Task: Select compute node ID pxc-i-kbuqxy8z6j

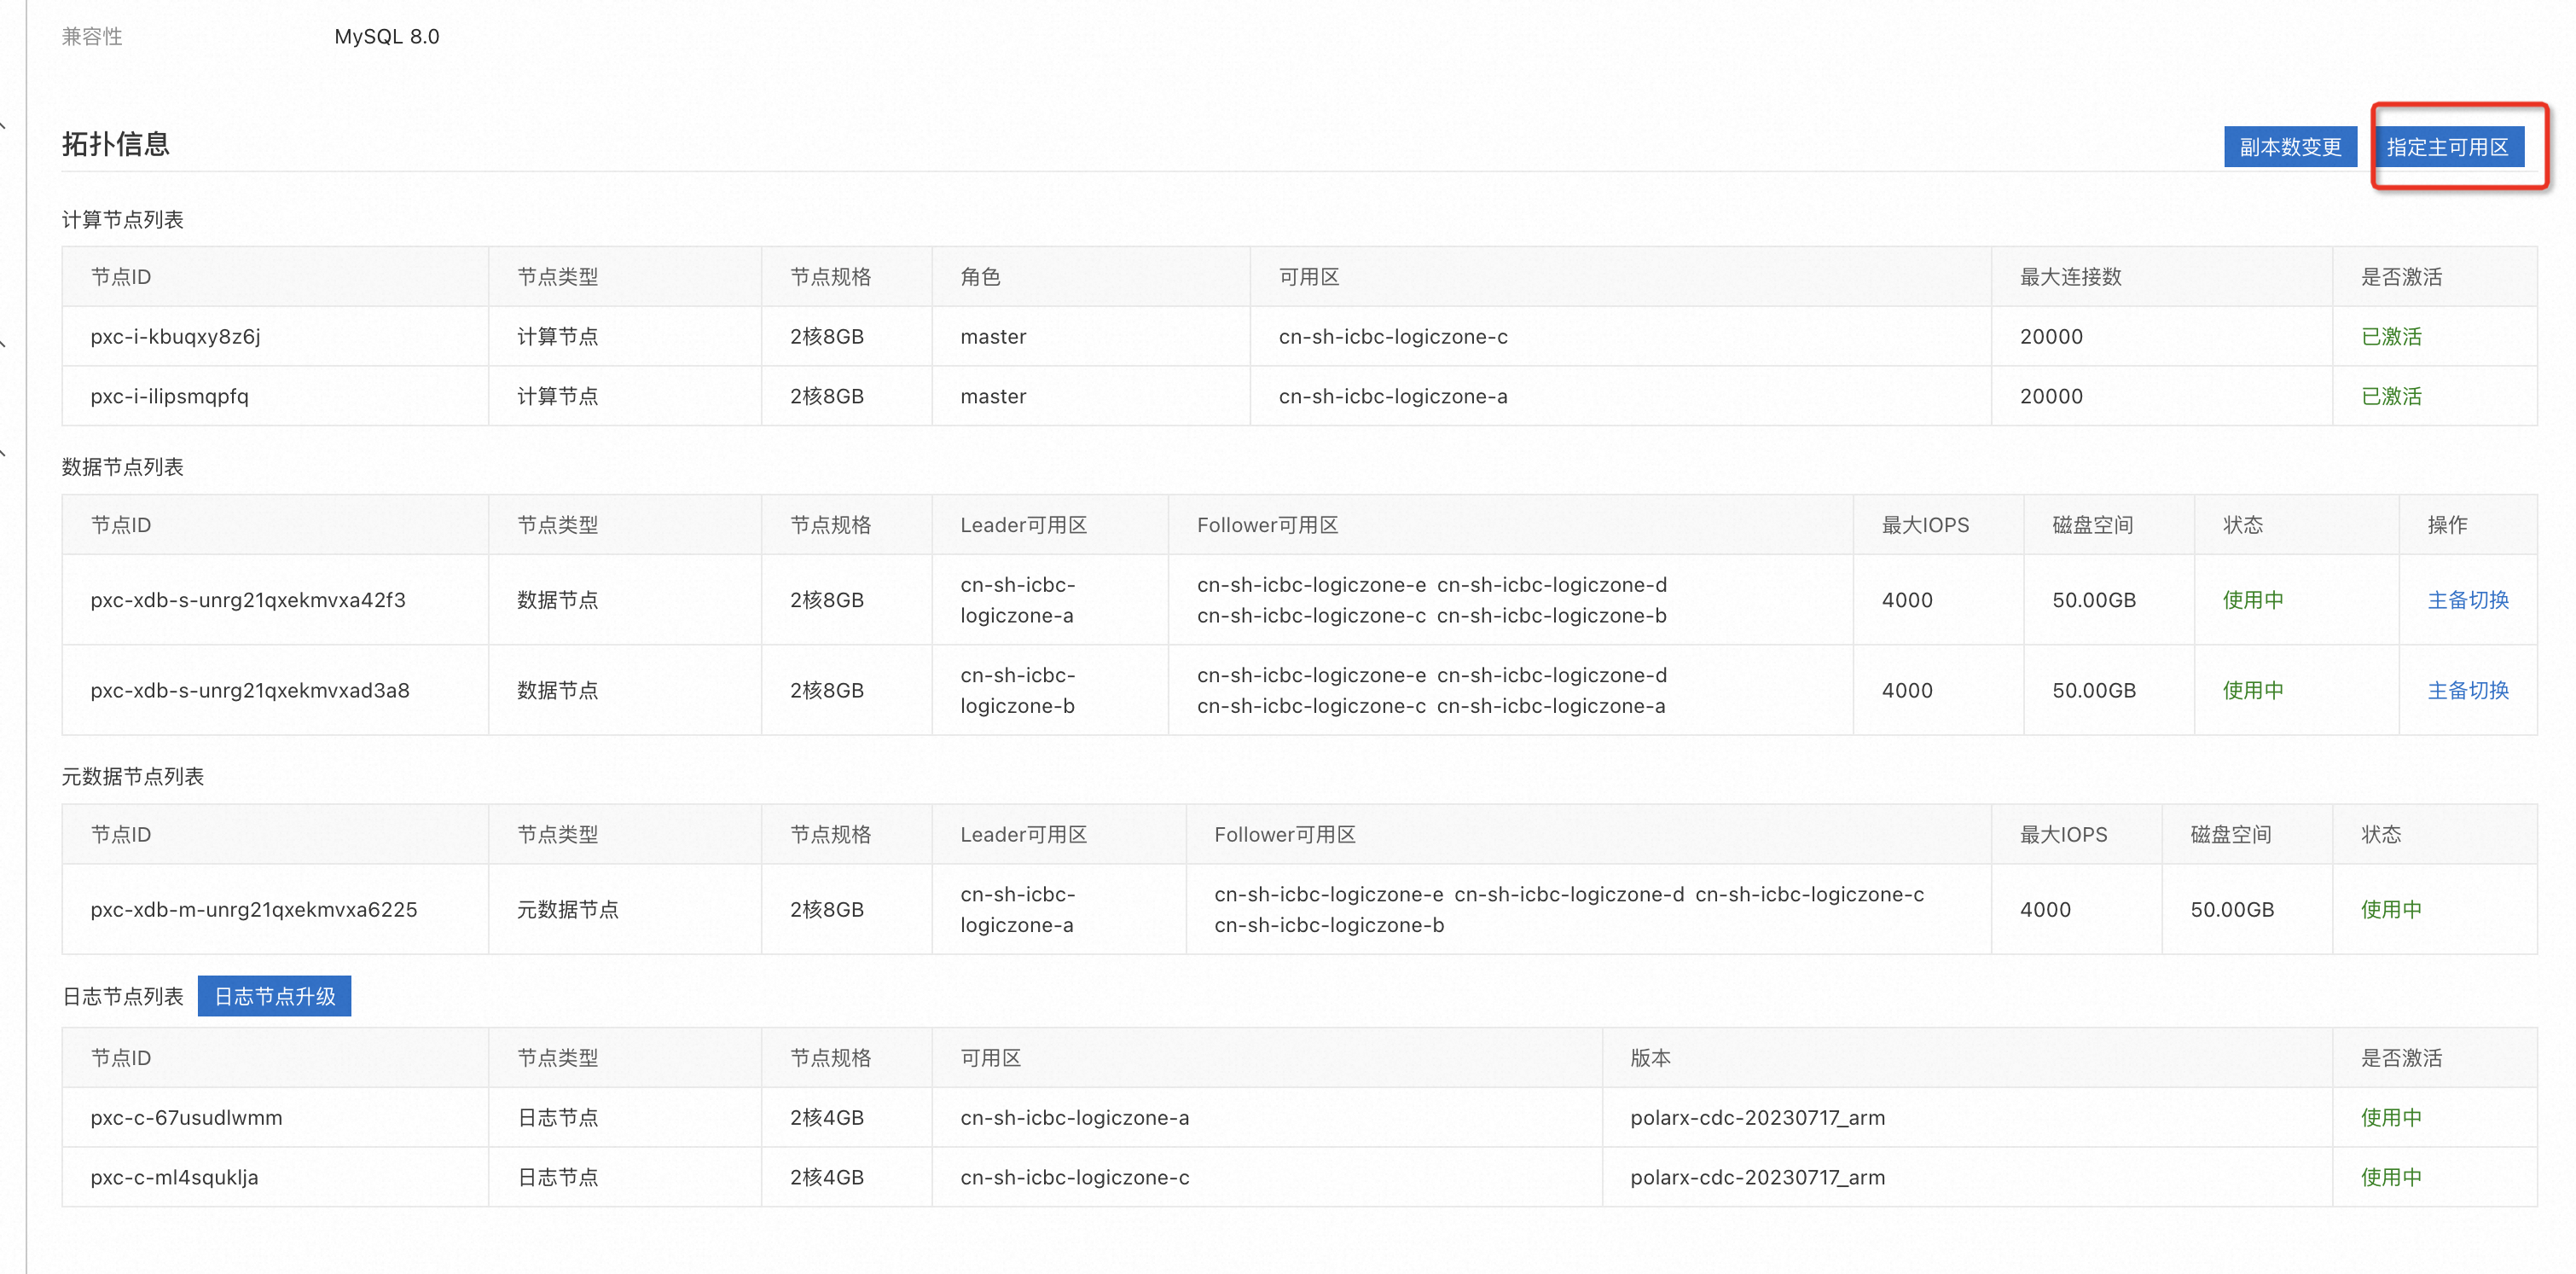Action: (175, 336)
